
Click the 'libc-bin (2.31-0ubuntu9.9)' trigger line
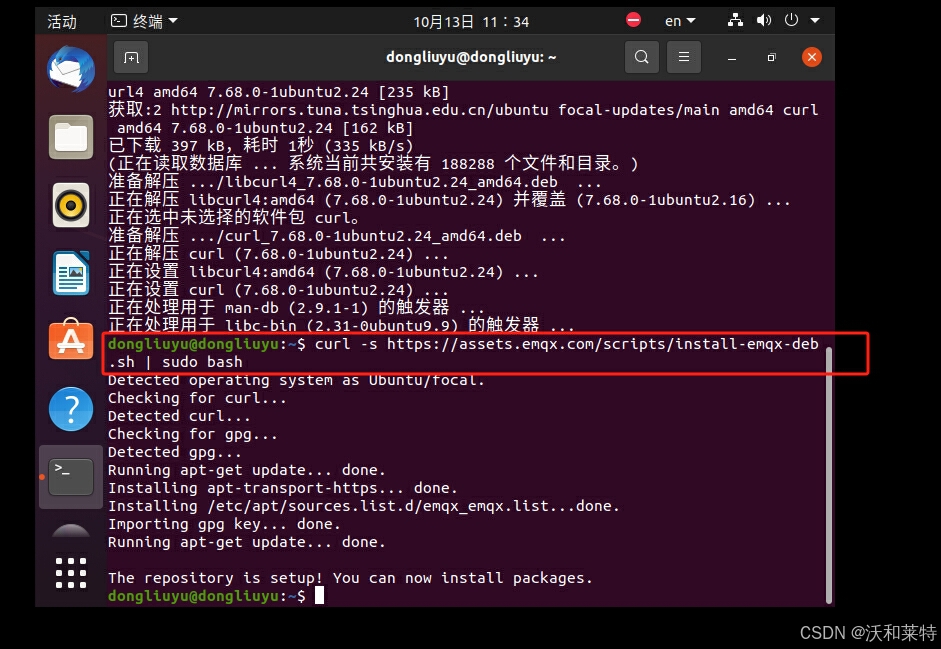point(341,326)
